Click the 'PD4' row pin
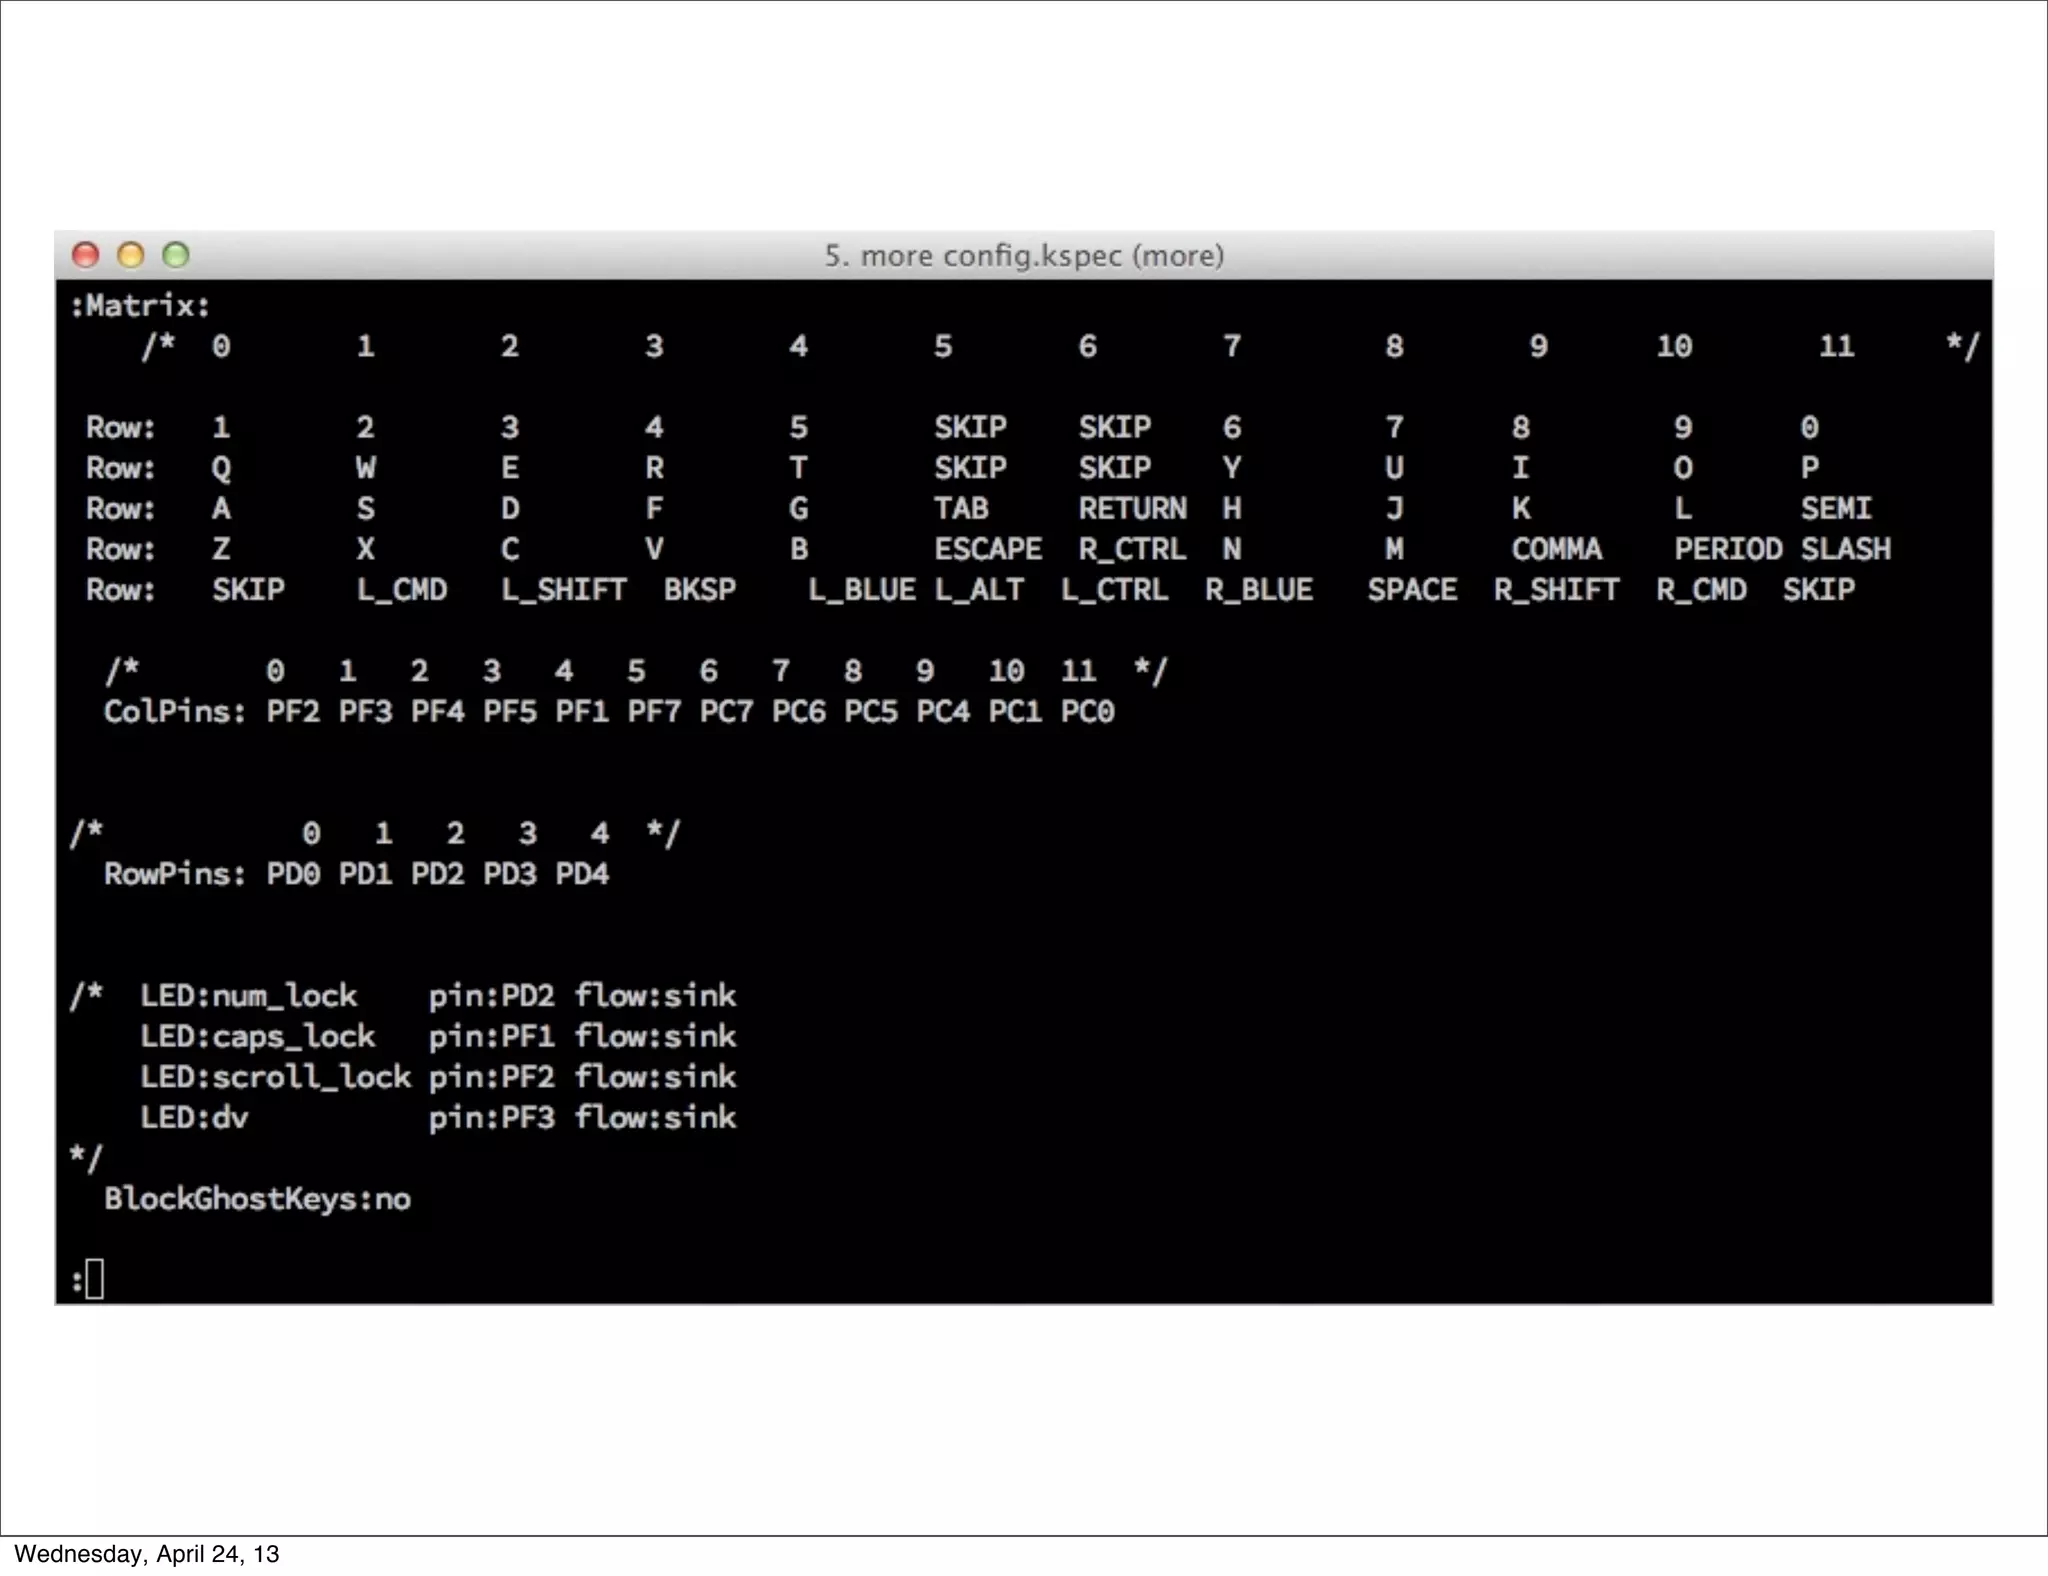The height and width of the screenshot is (1576, 2048). [582, 874]
